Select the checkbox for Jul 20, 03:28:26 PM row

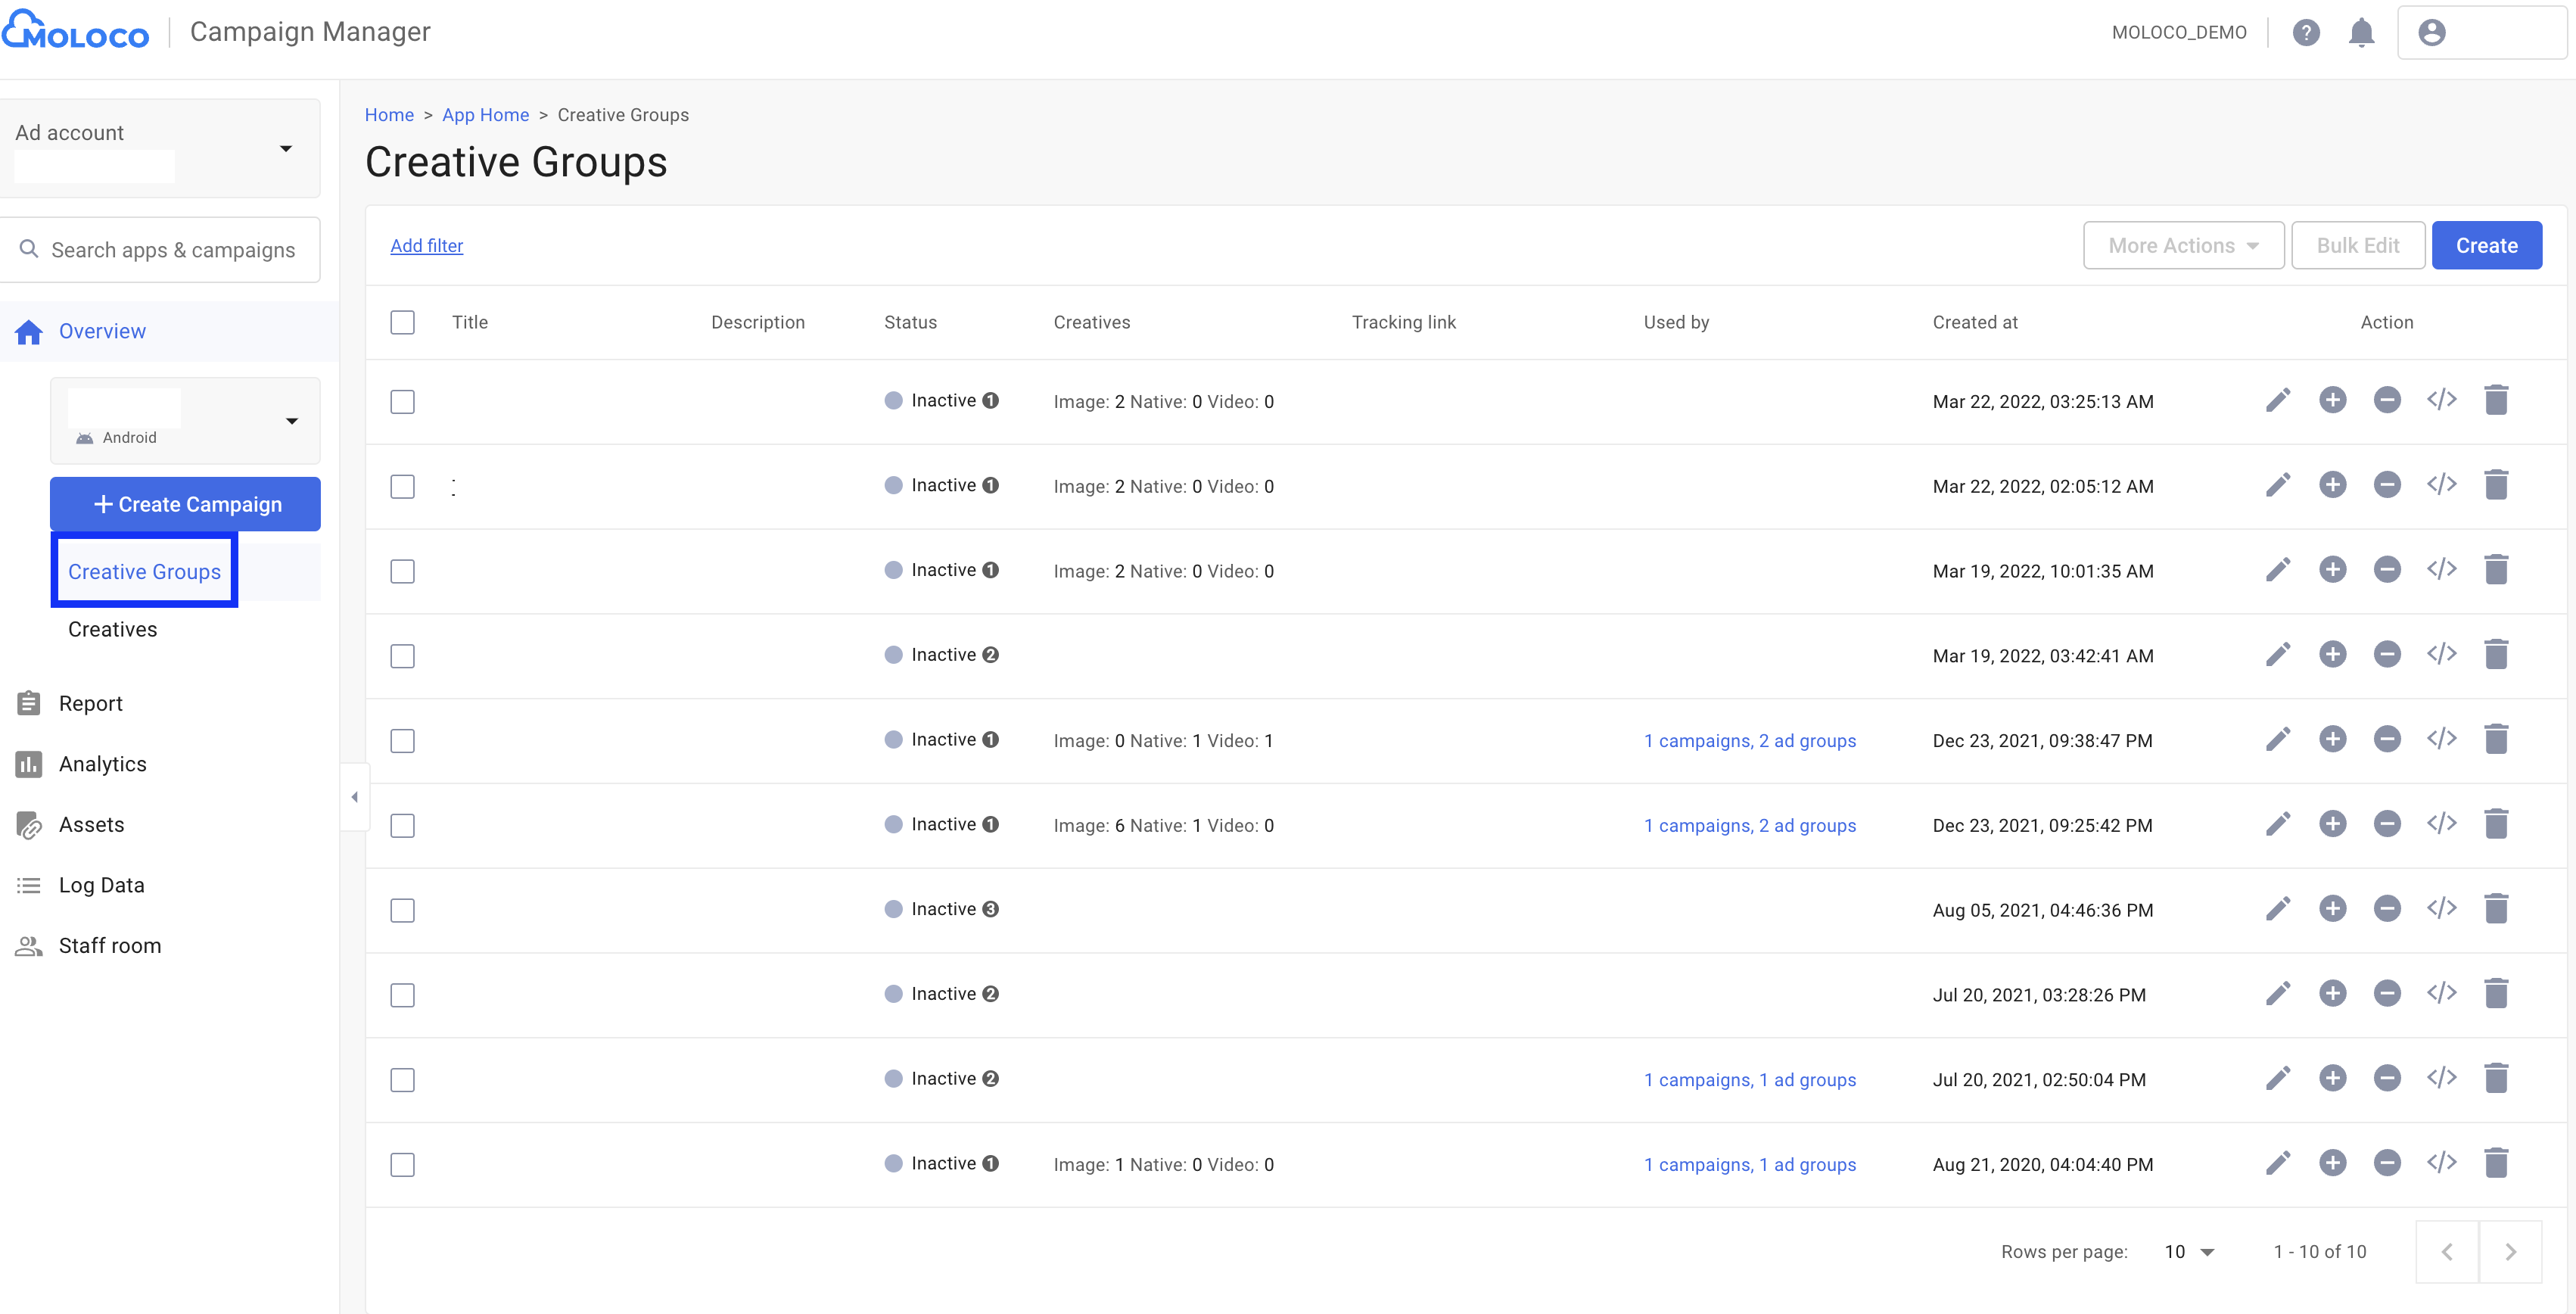(x=402, y=995)
